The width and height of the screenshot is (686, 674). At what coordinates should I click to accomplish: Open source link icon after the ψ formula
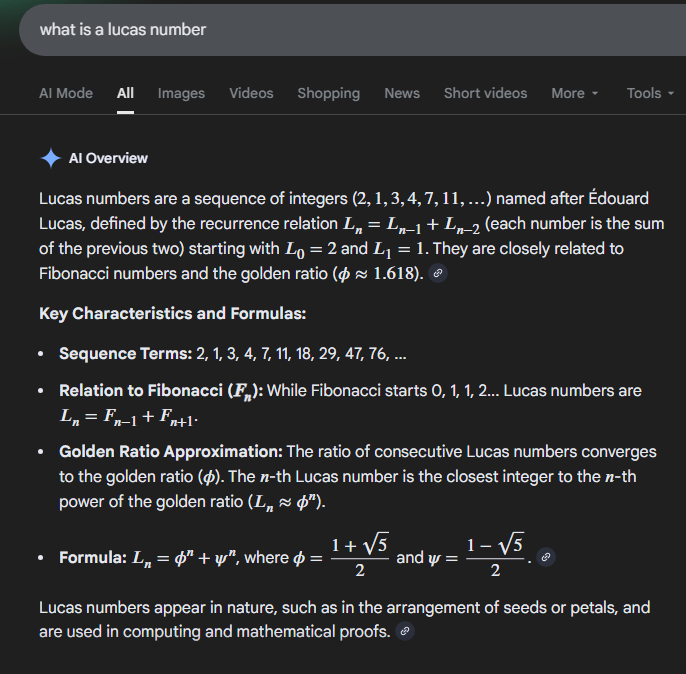tap(546, 557)
